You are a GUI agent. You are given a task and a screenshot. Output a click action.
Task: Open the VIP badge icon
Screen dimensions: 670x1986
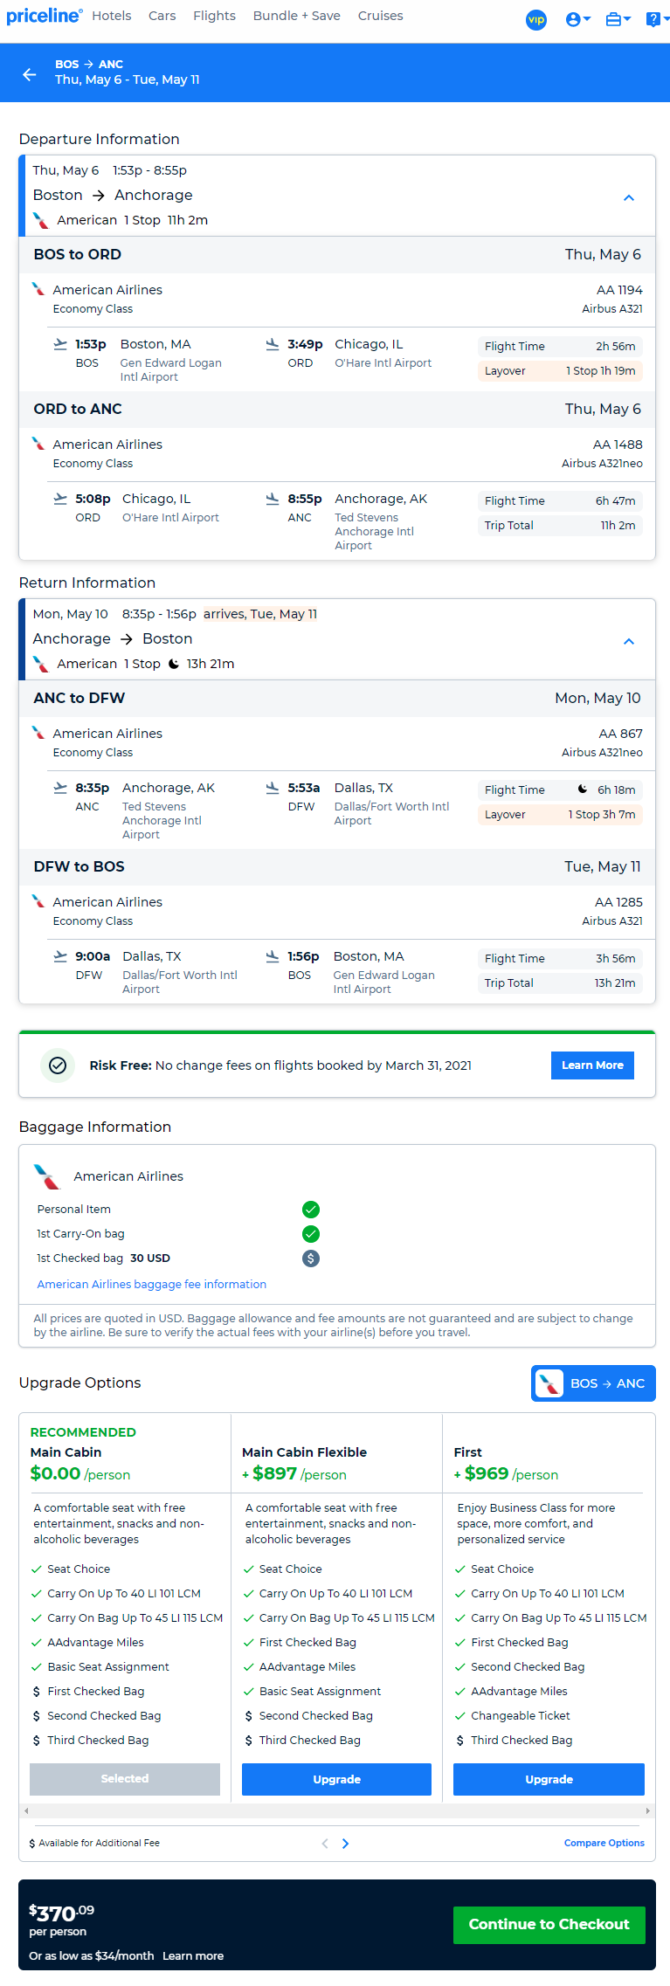[x=537, y=19]
